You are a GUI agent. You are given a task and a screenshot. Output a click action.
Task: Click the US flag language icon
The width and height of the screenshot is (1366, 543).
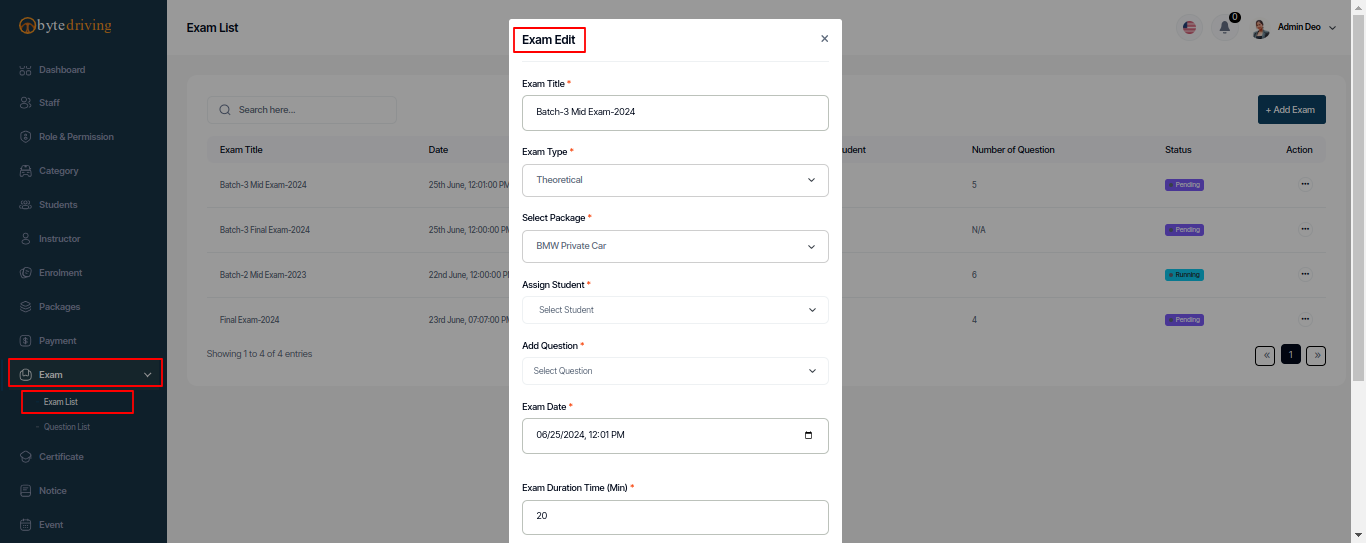(x=1189, y=27)
